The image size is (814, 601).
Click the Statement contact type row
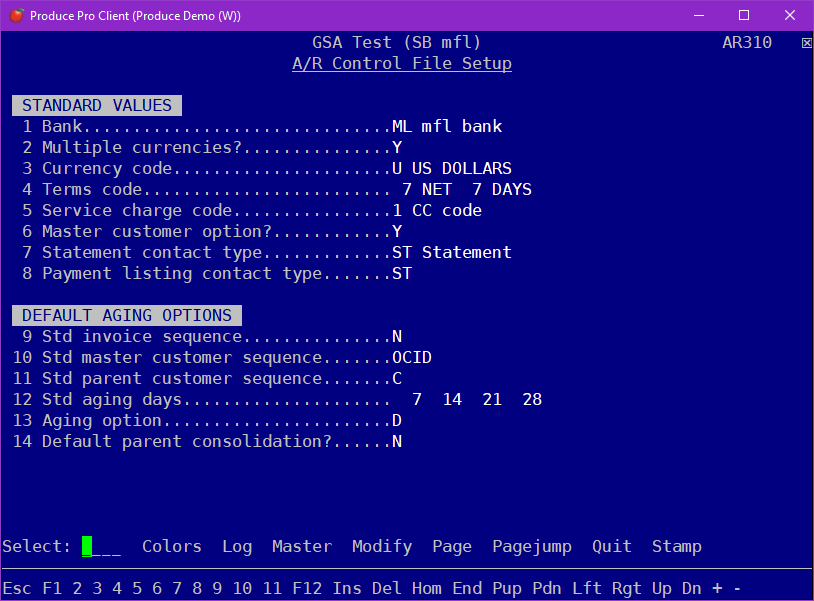tap(267, 252)
